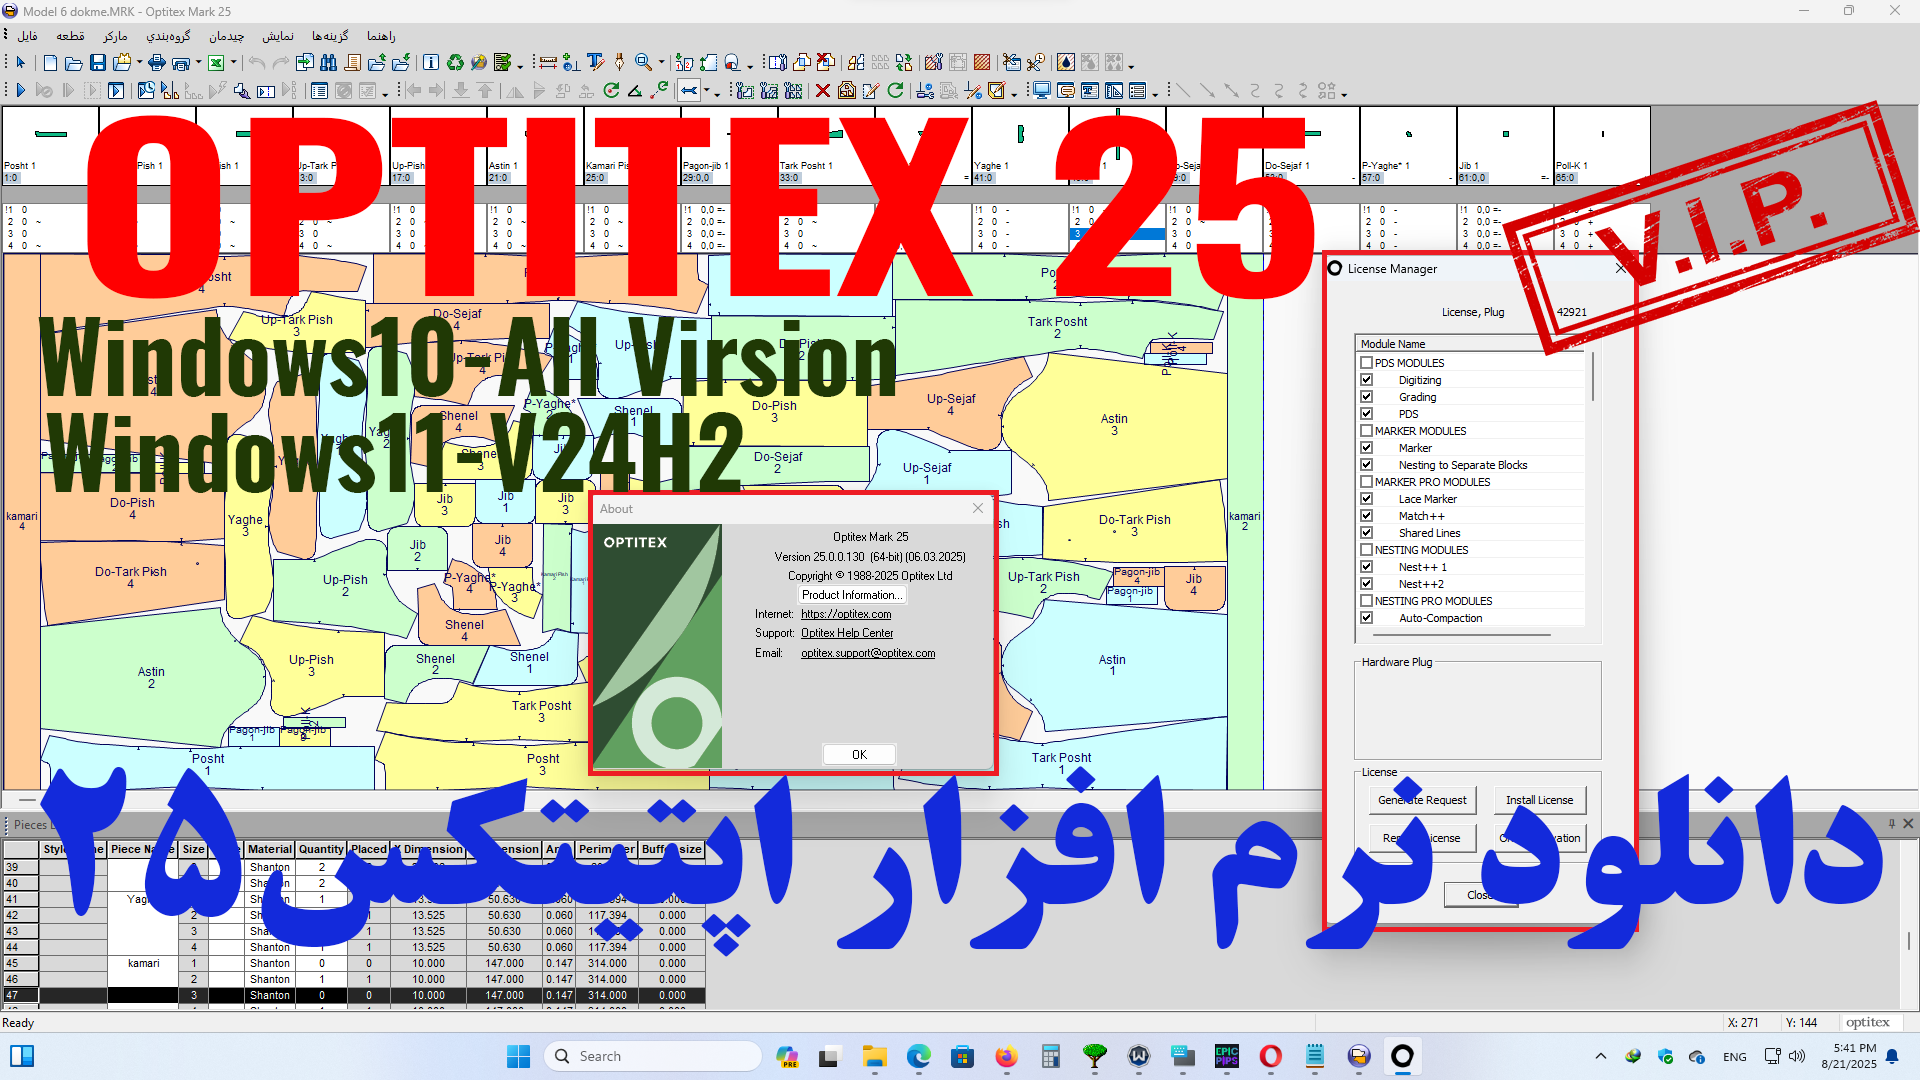Select the Print icon
Screen dimensions: 1920x1080
pos(156,62)
